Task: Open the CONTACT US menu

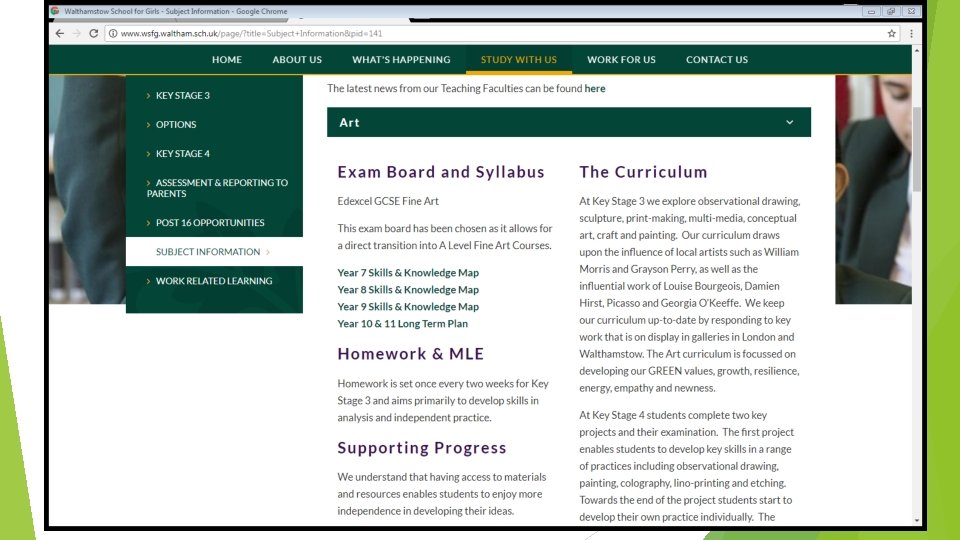Action: point(716,59)
